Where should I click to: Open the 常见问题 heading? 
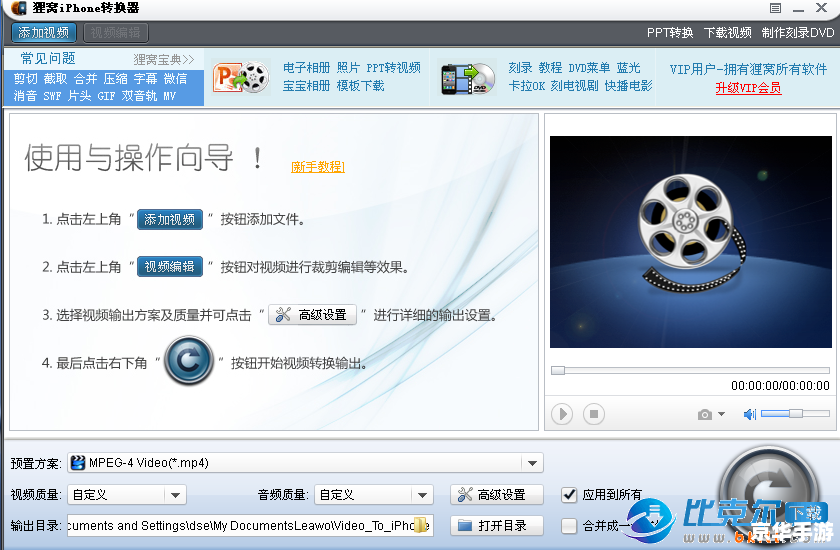click(48, 58)
